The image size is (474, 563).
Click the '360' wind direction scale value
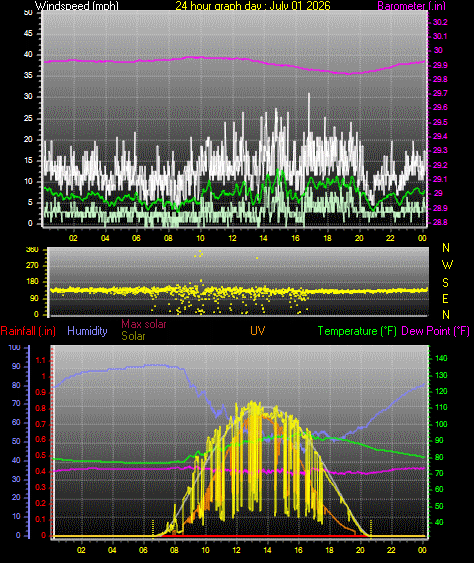[x=32, y=250]
